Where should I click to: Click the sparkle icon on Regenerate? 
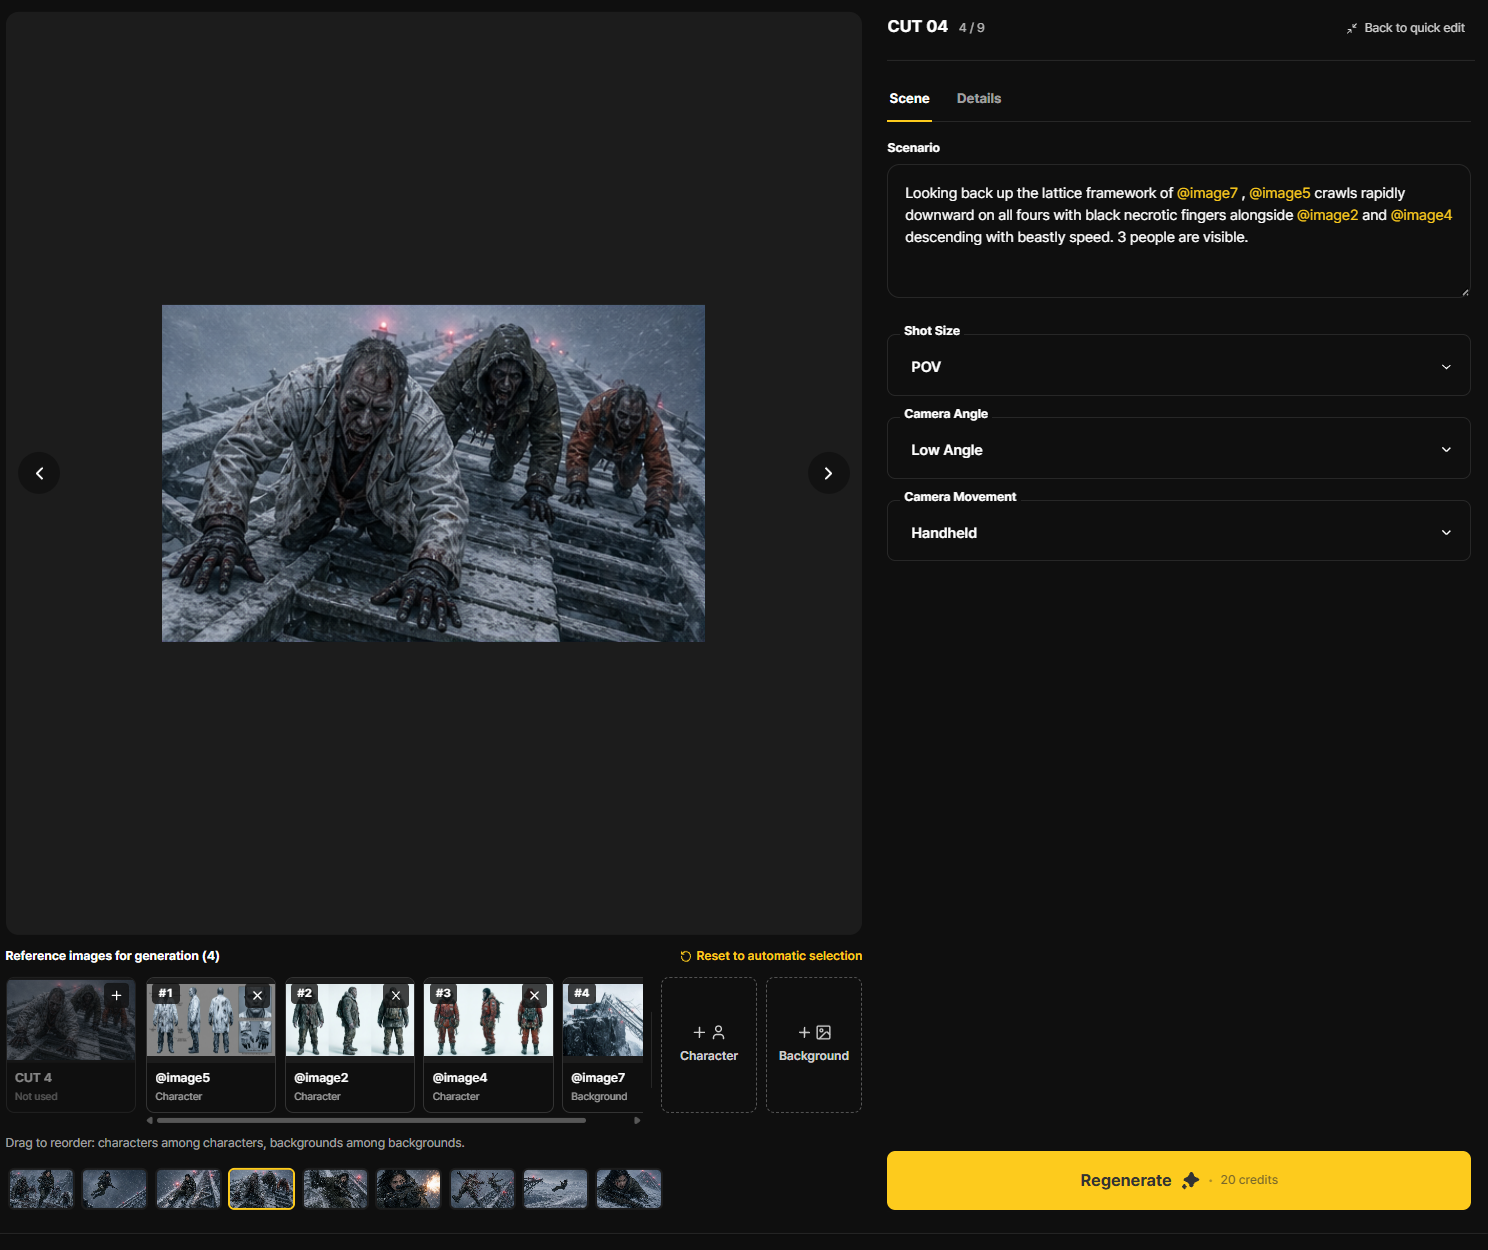1190,1180
